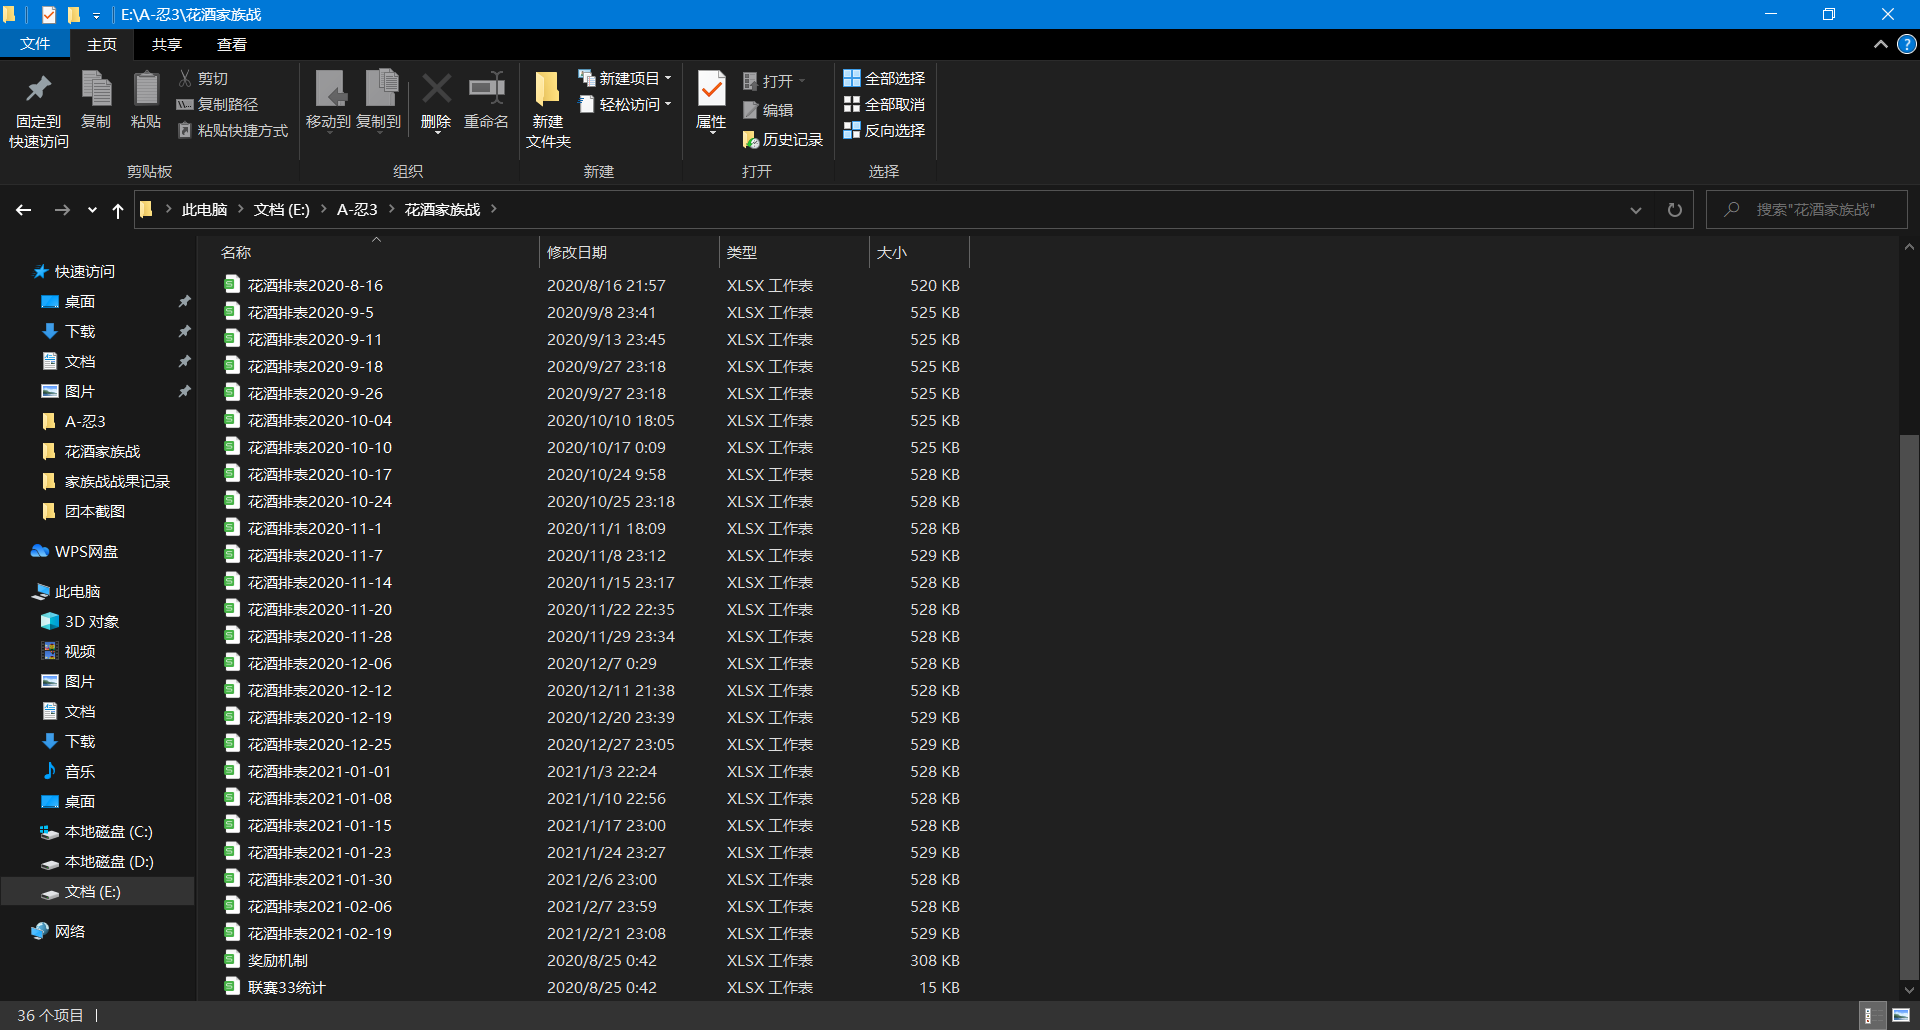Screen dimensions: 1920x1030
Task: Switch to the details view in status bar
Action: [1869, 1015]
